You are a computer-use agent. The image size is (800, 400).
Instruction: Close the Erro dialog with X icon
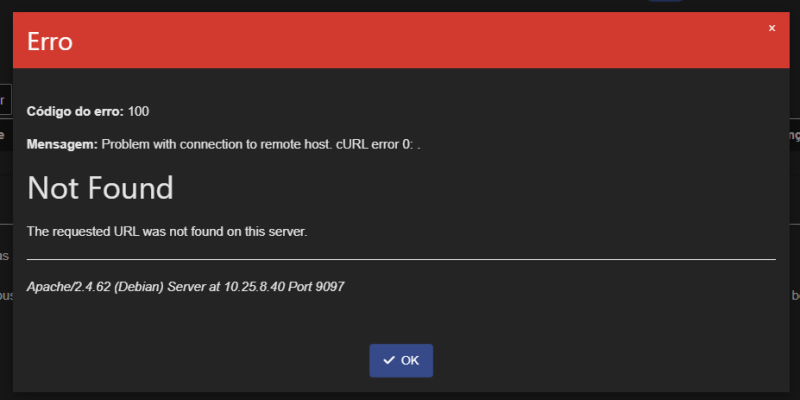coord(772,29)
